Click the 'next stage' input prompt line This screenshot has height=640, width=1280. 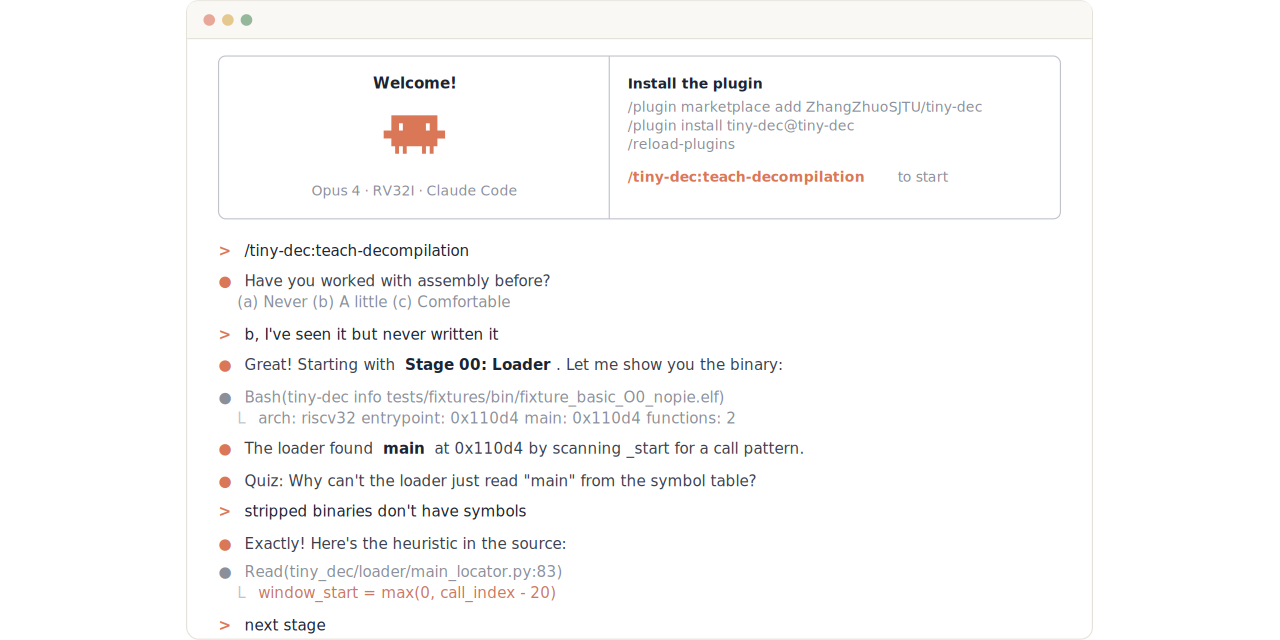(285, 626)
